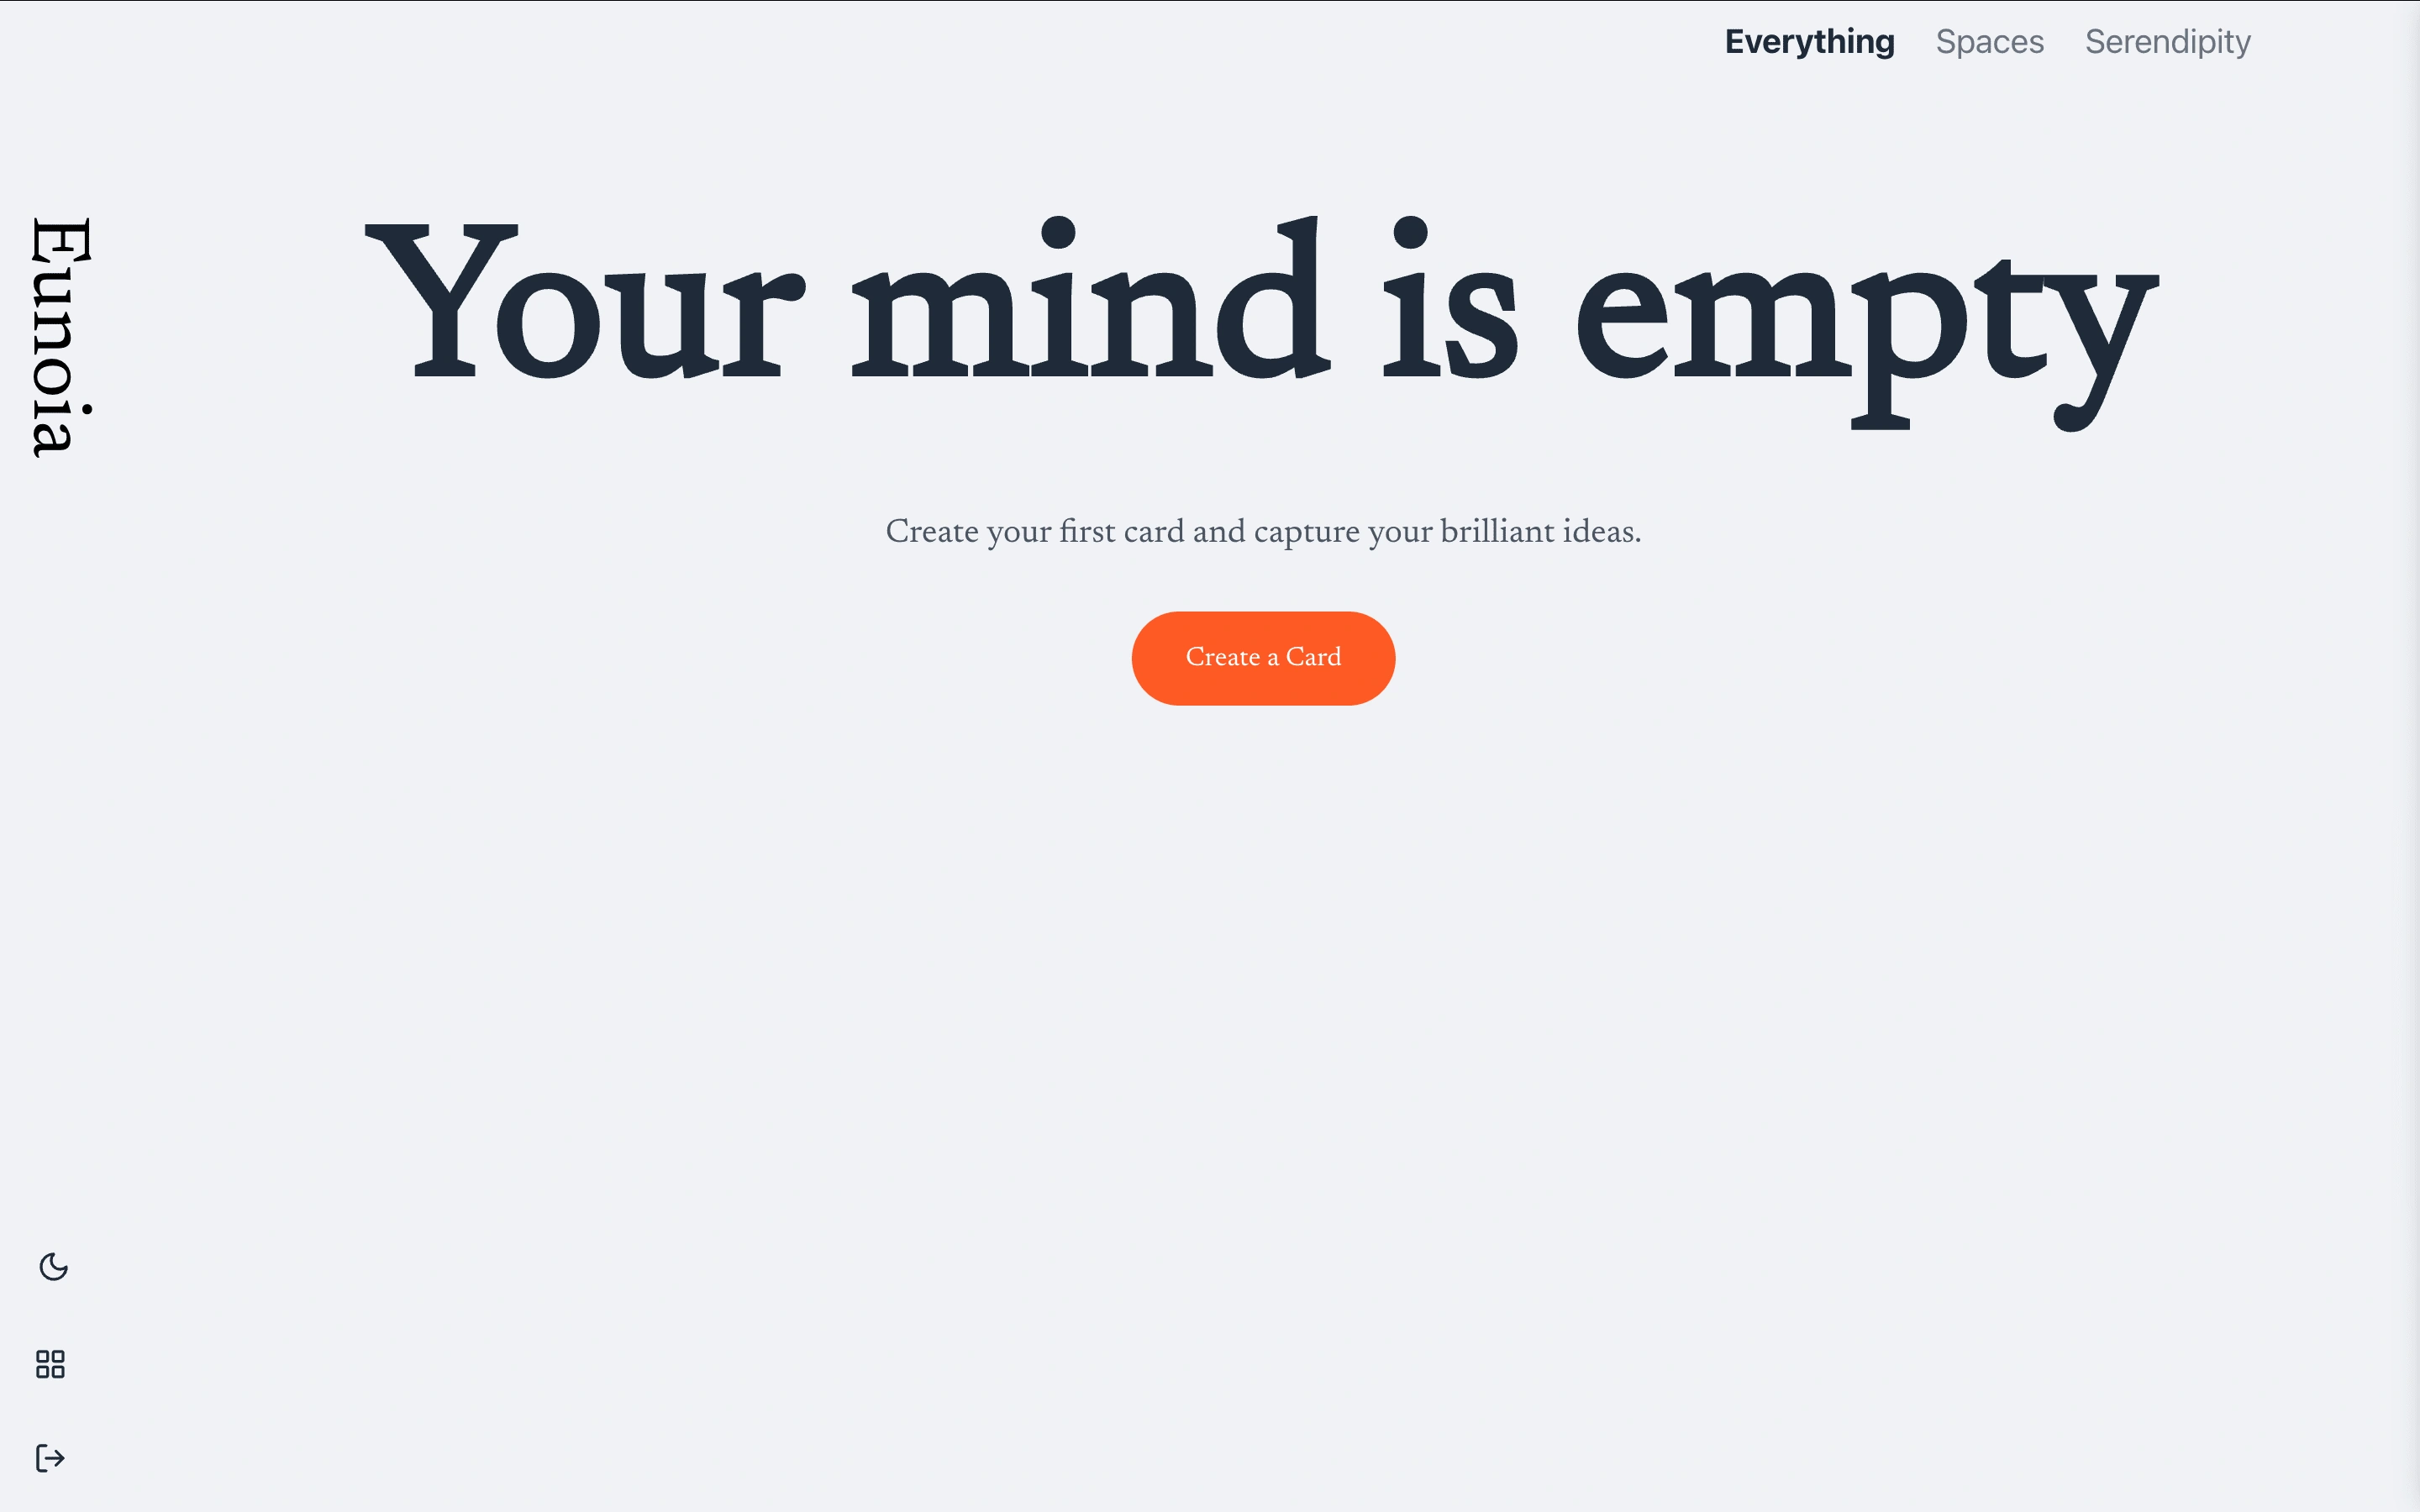Image resolution: width=2420 pixels, height=1512 pixels.
Task: Click the Create a Card button
Action: point(1263,657)
